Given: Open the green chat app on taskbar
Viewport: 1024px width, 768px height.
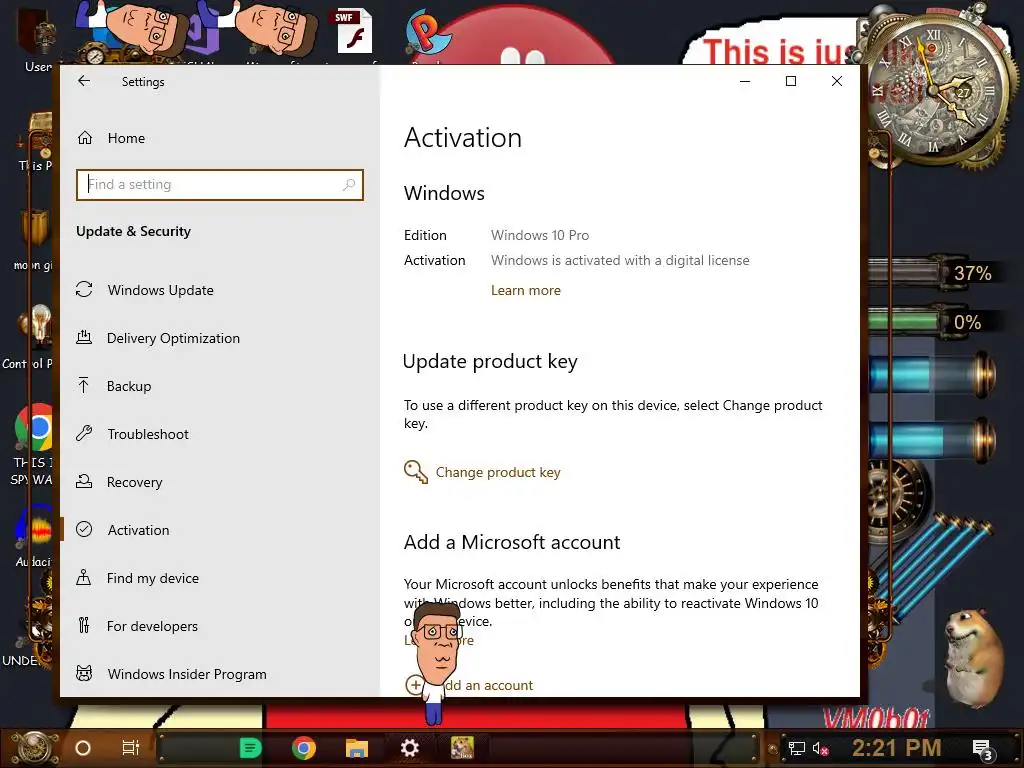Looking at the screenshot, I should (x=250, y=748).
